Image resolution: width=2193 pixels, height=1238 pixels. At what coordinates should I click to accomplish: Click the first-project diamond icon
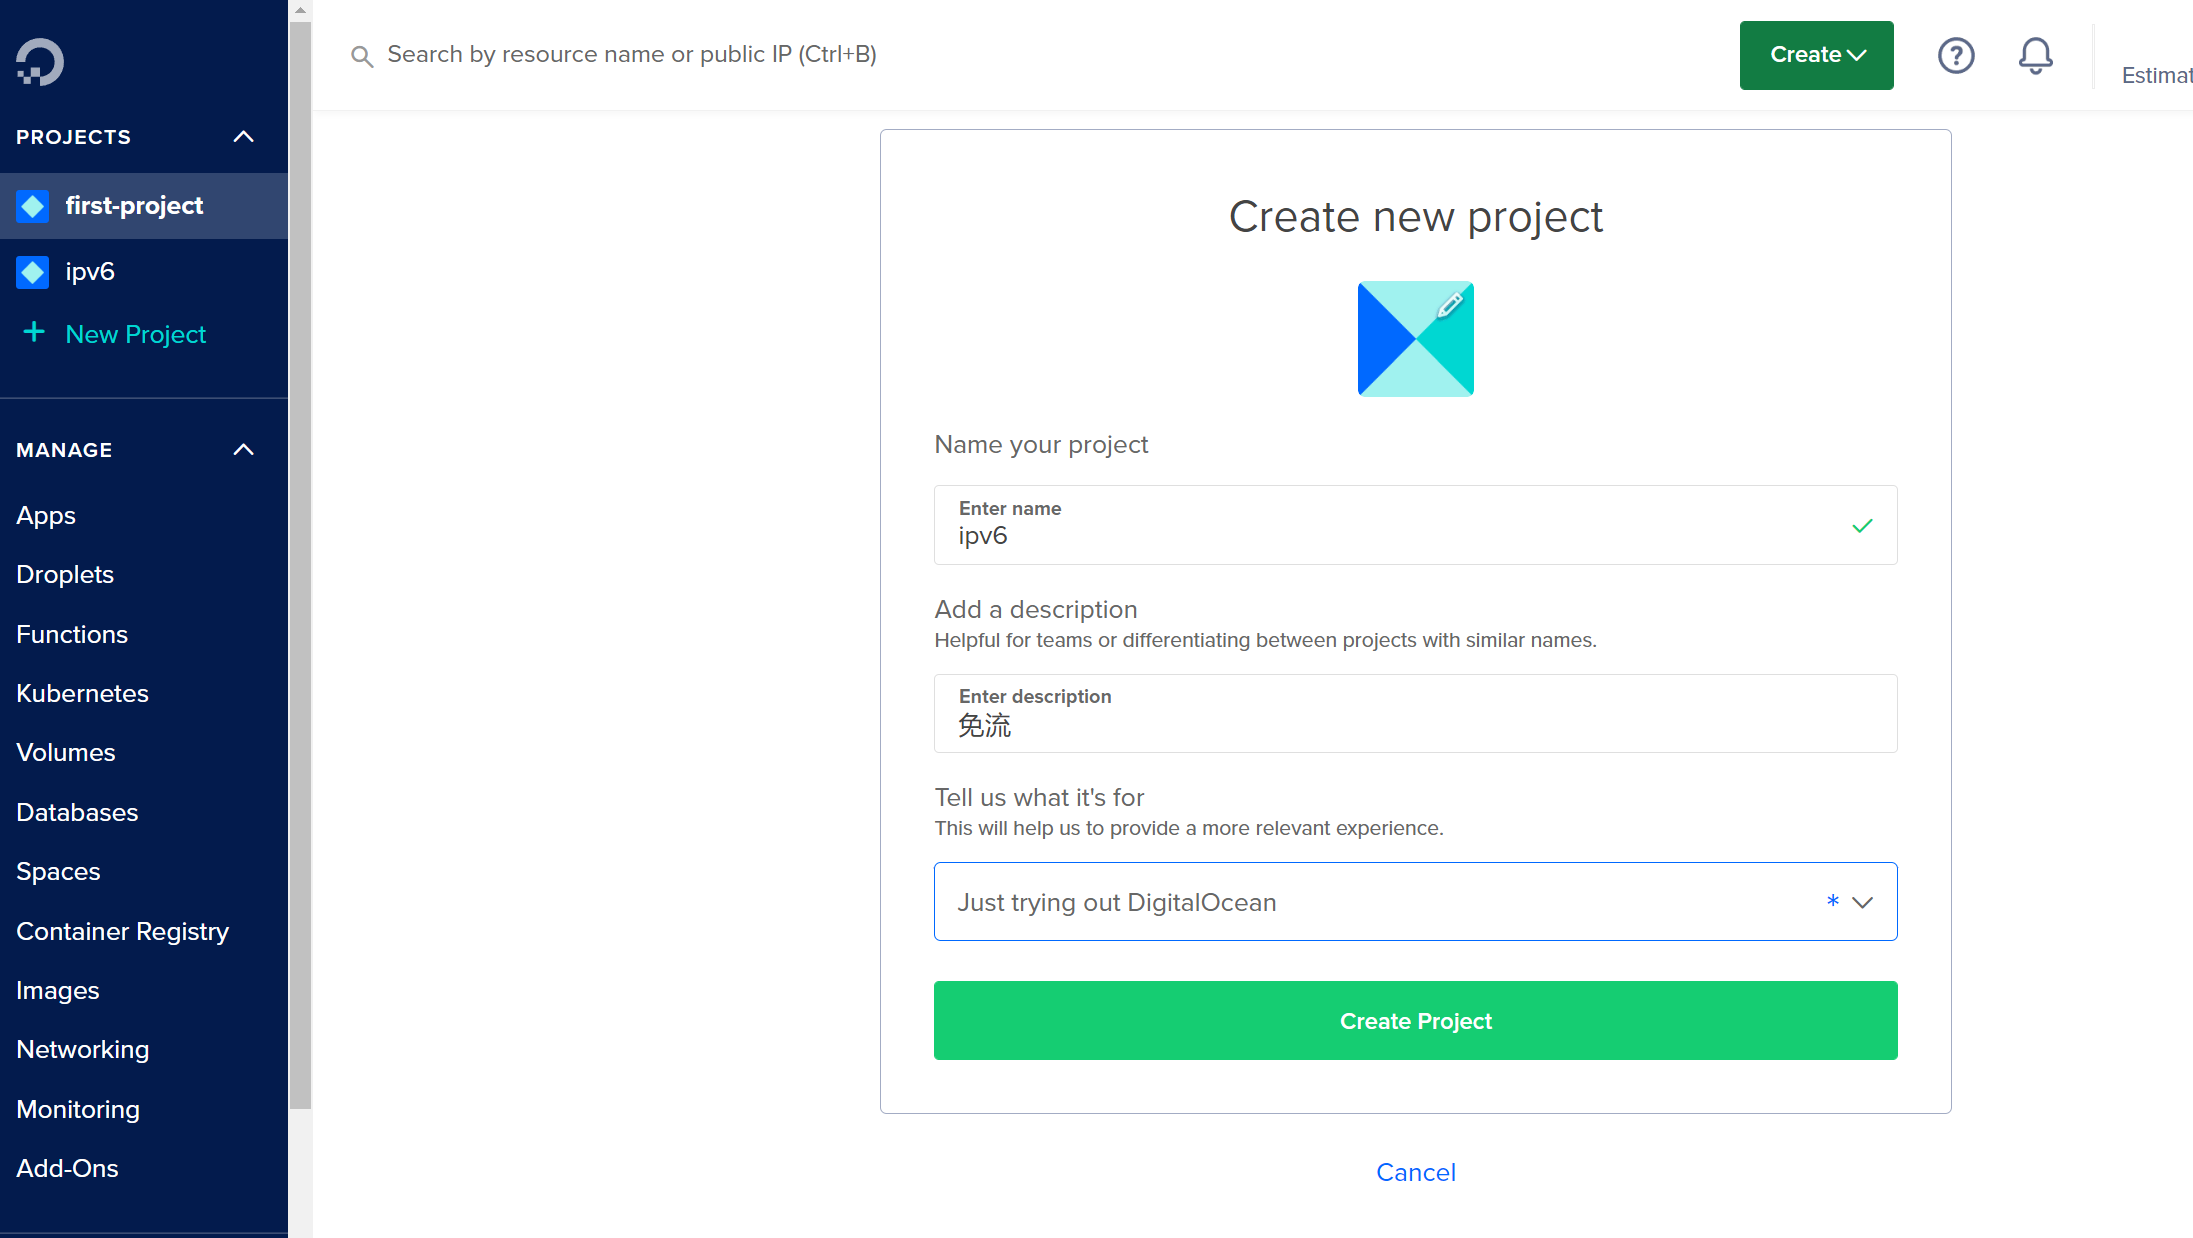(33, 206)
